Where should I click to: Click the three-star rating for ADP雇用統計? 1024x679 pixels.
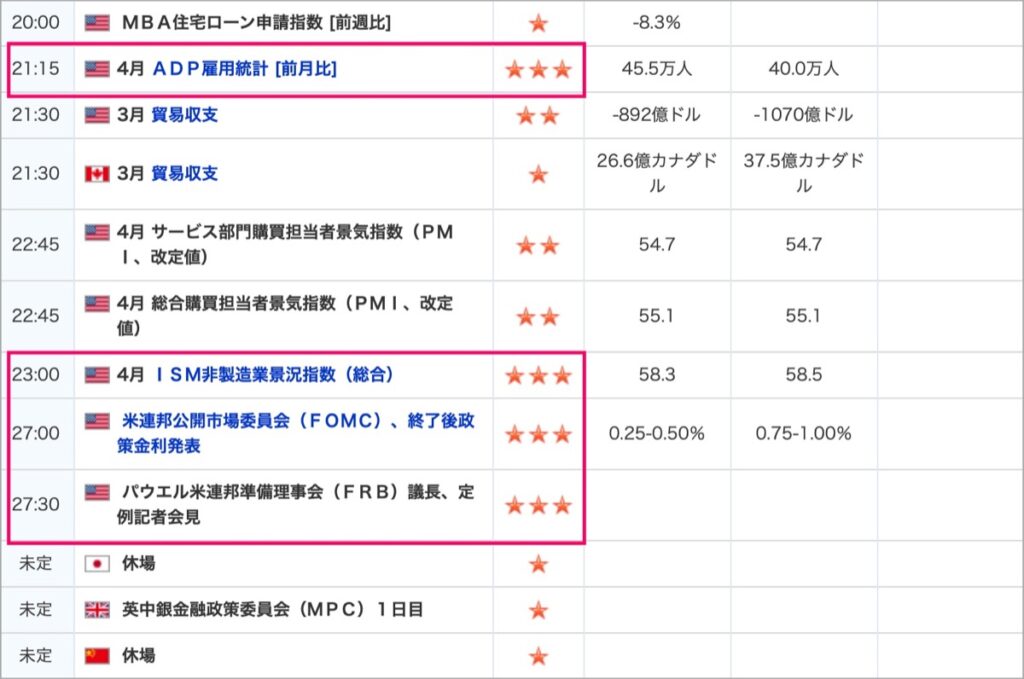(x=539, y=69)
